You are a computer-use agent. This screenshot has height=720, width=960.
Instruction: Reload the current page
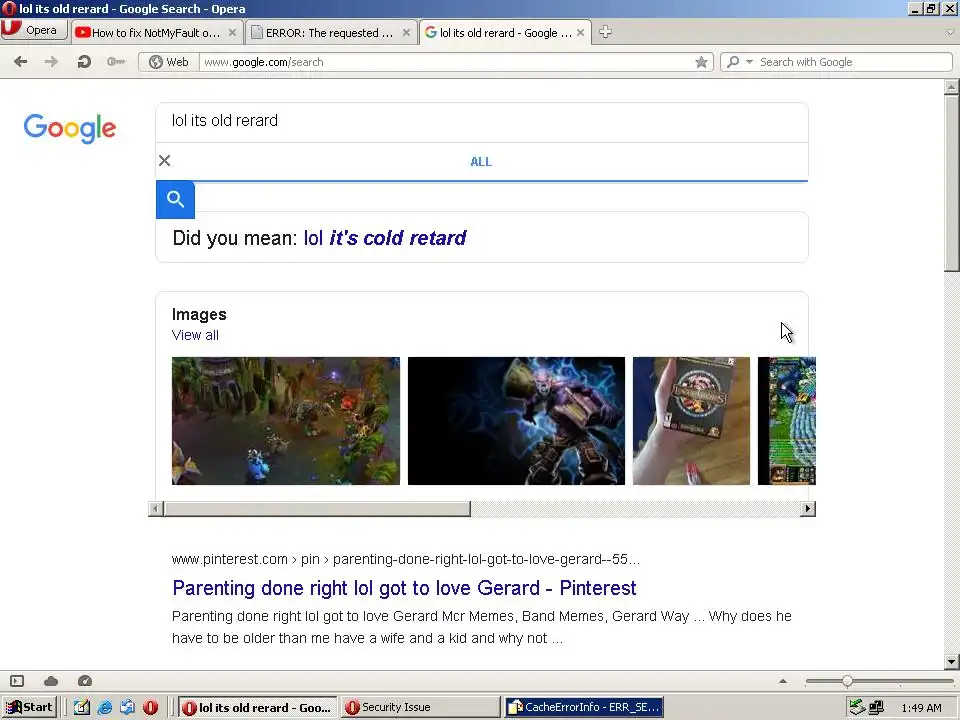pos(84,61)
